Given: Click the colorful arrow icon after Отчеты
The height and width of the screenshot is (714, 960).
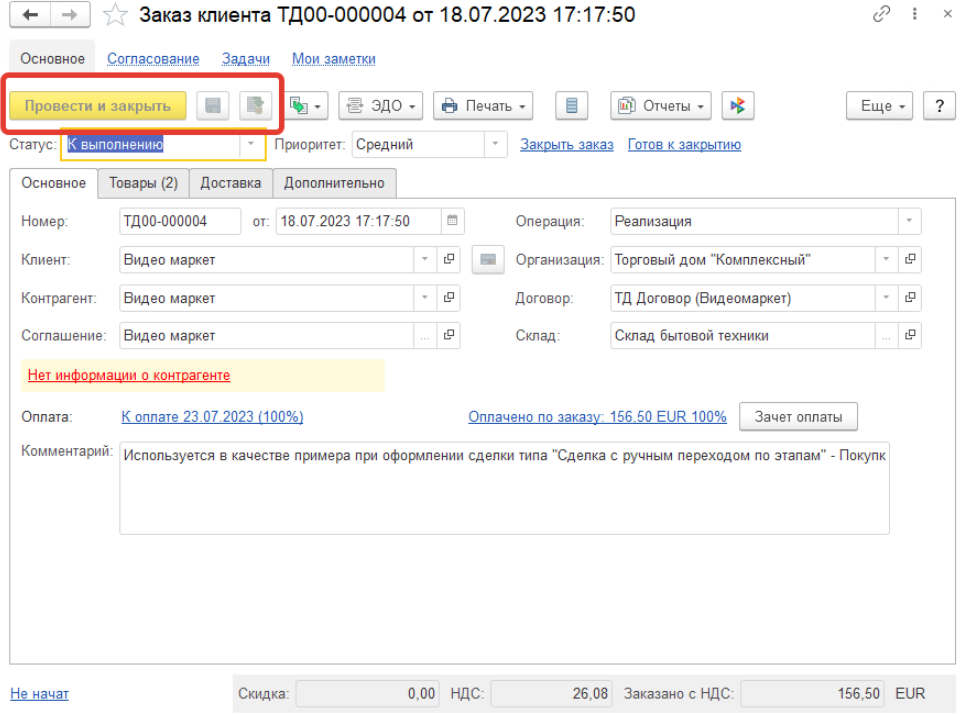Looking at the screenshot, I should 738,106.
